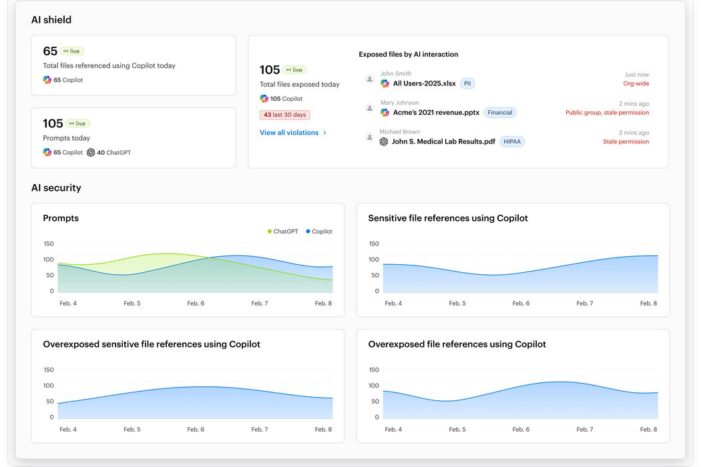The image size is (701, 467).
Task: Open the Acme's 2021 revenue.pptx file
Action: (x=436, y=113)
